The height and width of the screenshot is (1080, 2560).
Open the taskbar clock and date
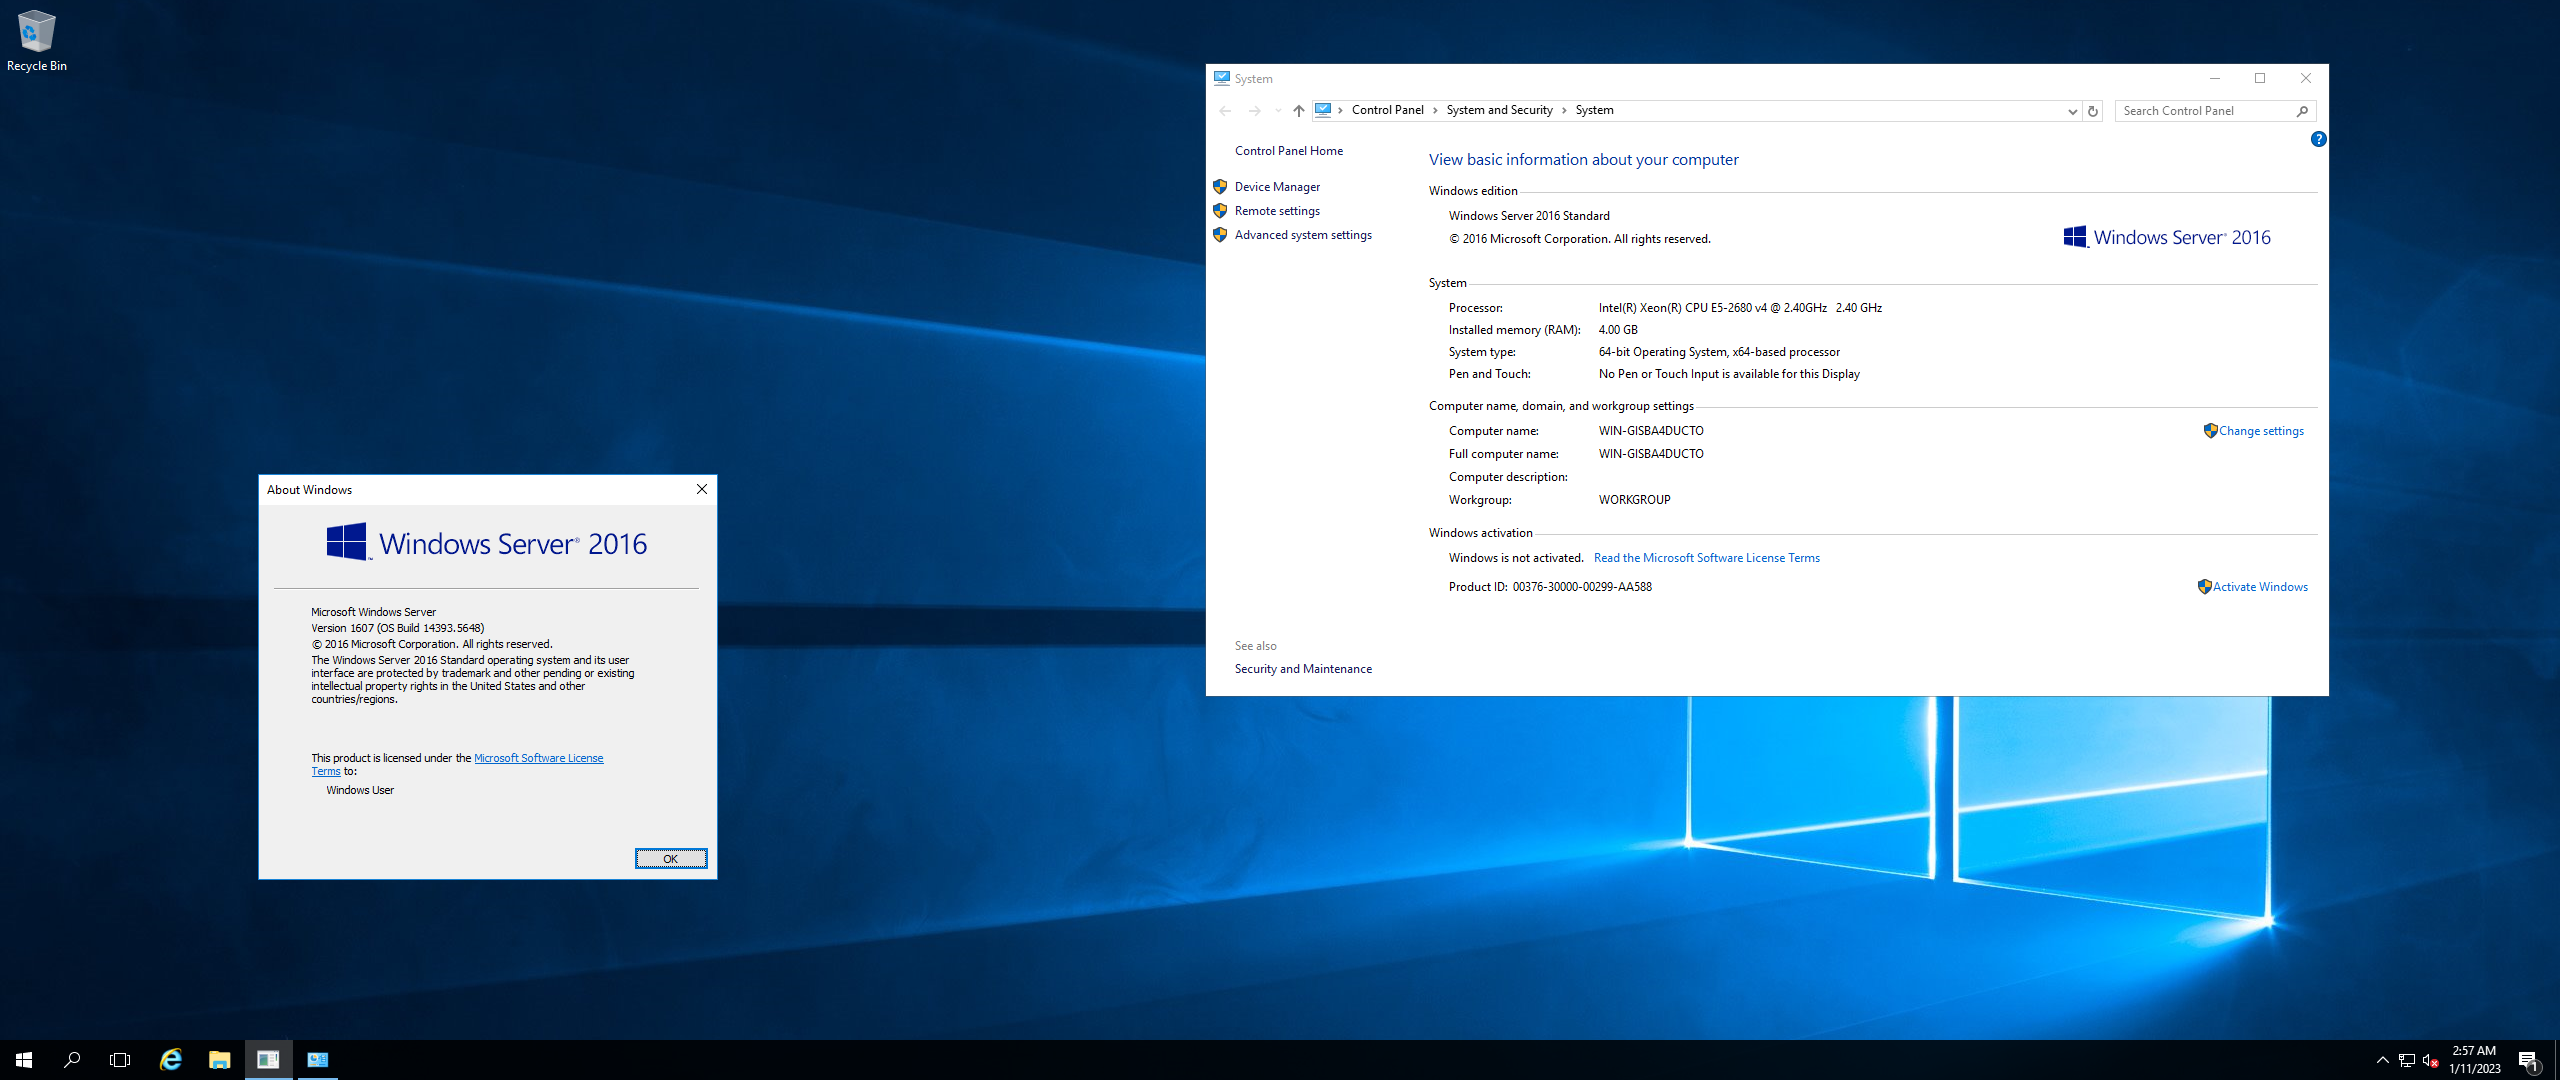coord(2474,1060)
